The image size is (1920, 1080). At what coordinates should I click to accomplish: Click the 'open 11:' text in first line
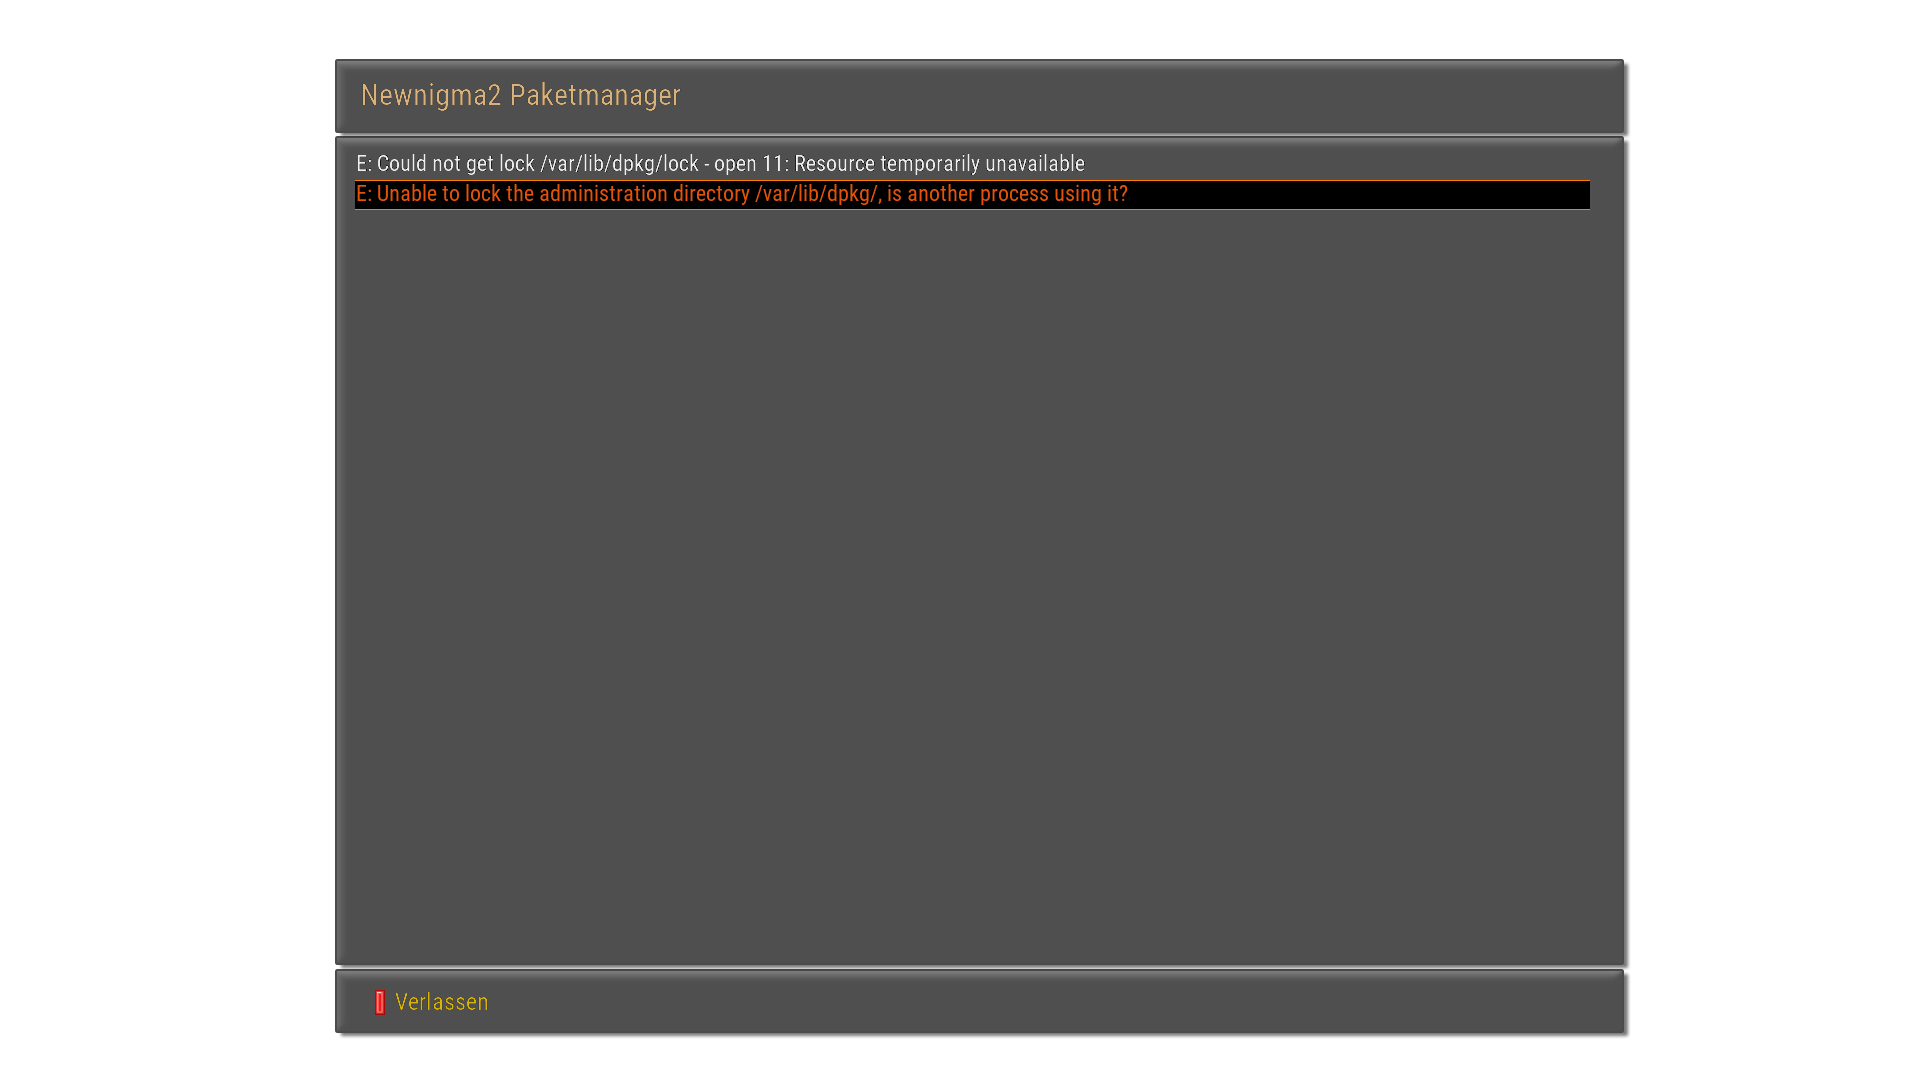[x=750, y=164]
